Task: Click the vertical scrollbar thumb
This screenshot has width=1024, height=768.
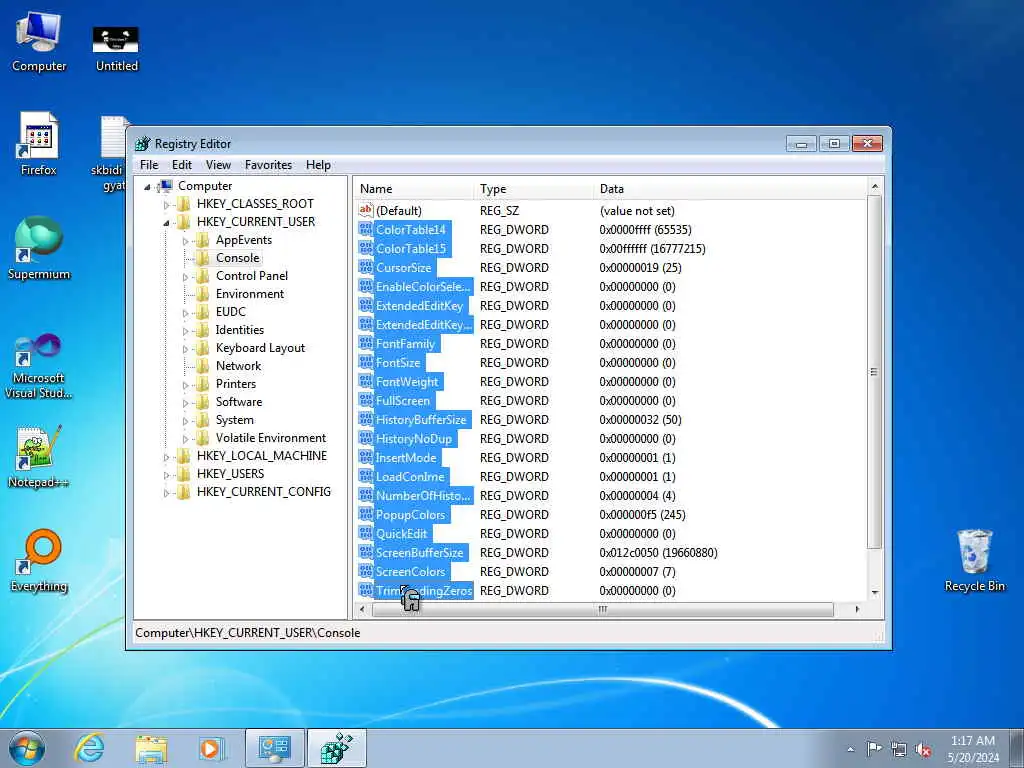Action: 875,372
